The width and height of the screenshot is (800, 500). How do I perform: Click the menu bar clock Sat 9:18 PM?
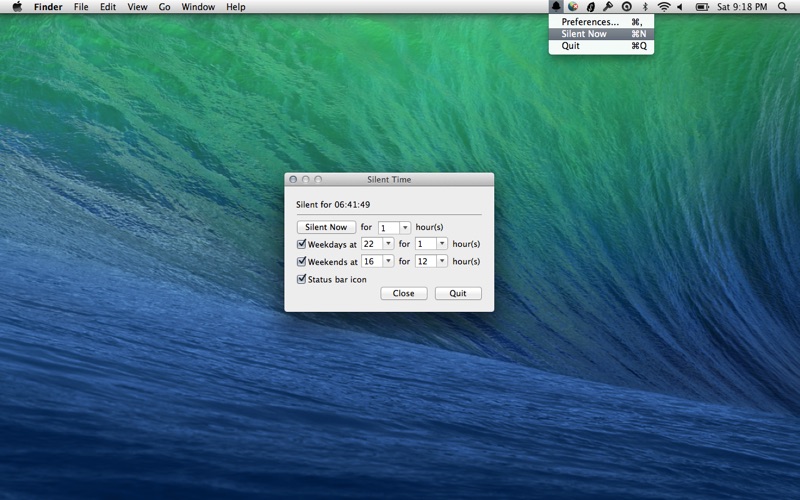coord(742,7)
